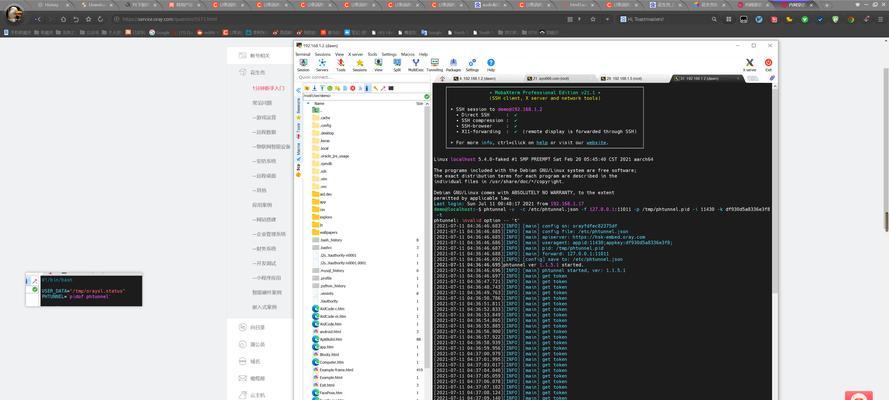This screenshot has height=400, width=889.
Task: Open the Help menu in the menu bar
Action: (424, 54)
